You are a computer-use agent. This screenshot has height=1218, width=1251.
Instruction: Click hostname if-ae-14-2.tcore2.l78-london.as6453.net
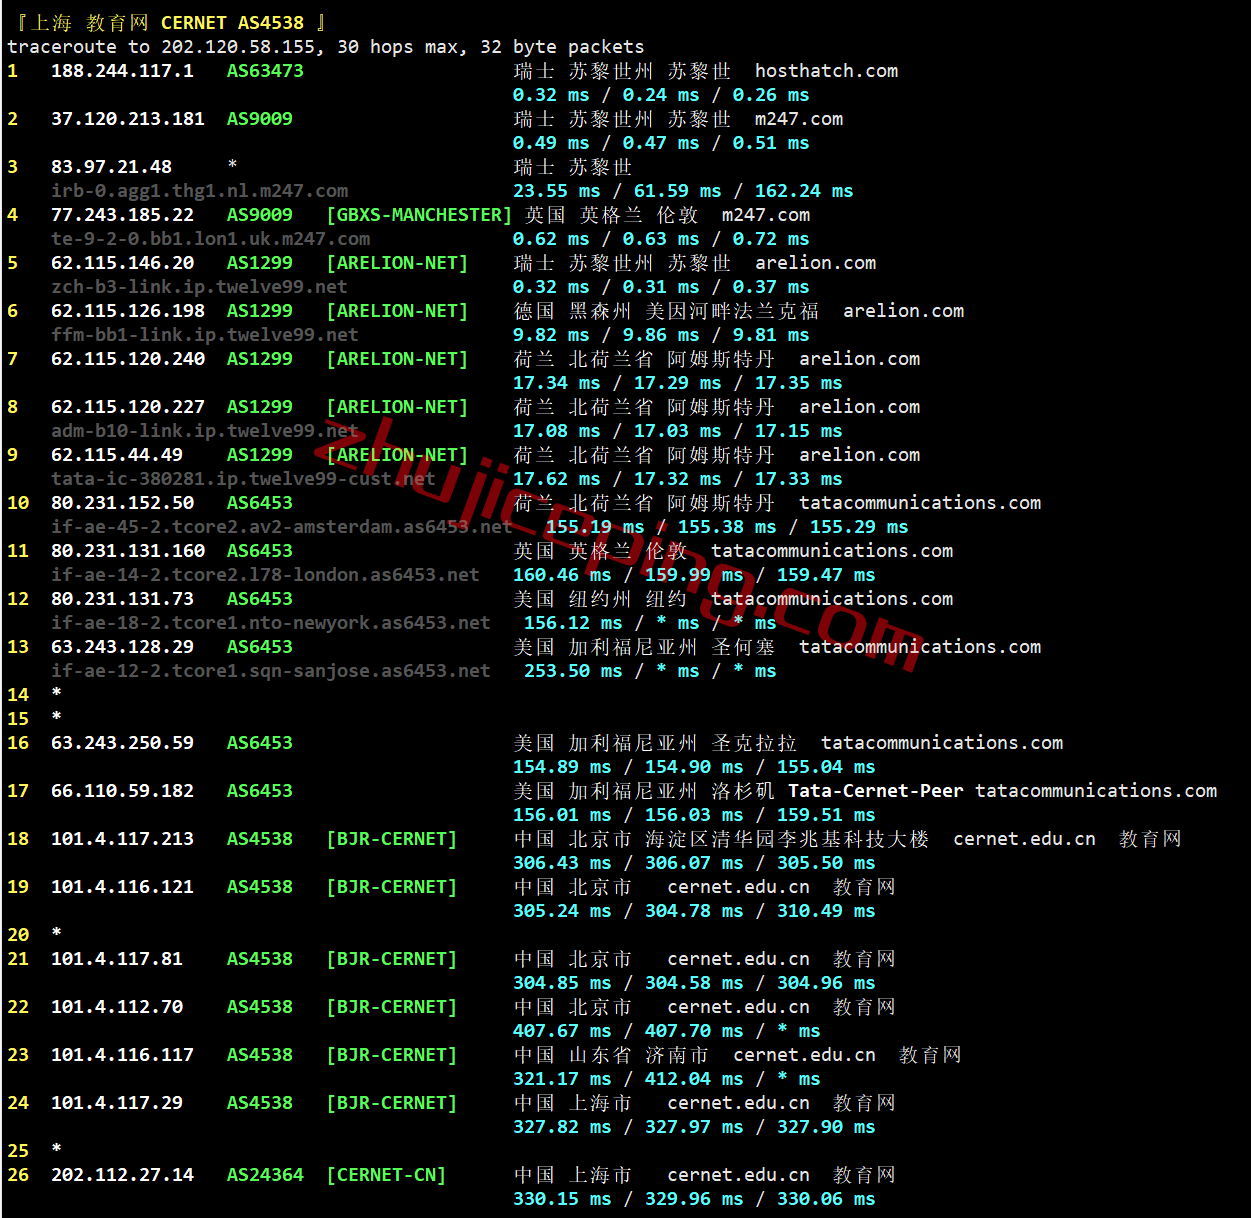click(265, 575)
